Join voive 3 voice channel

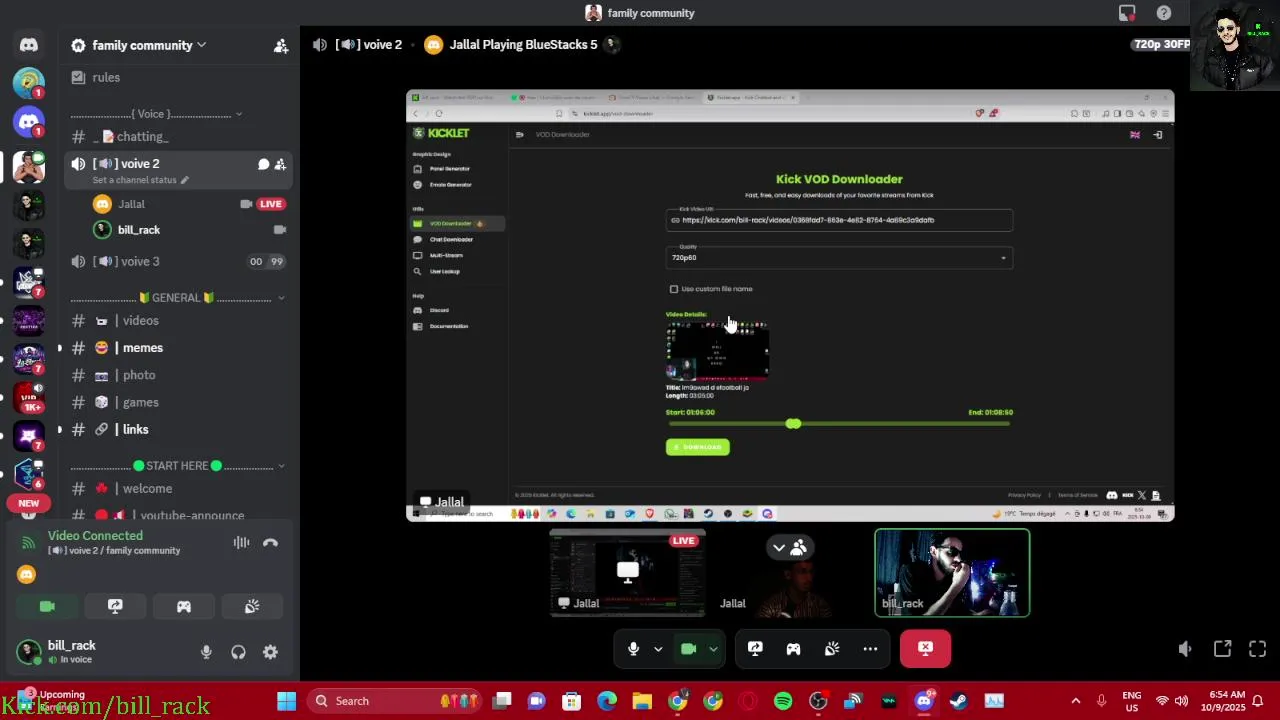tap(178, 262)
